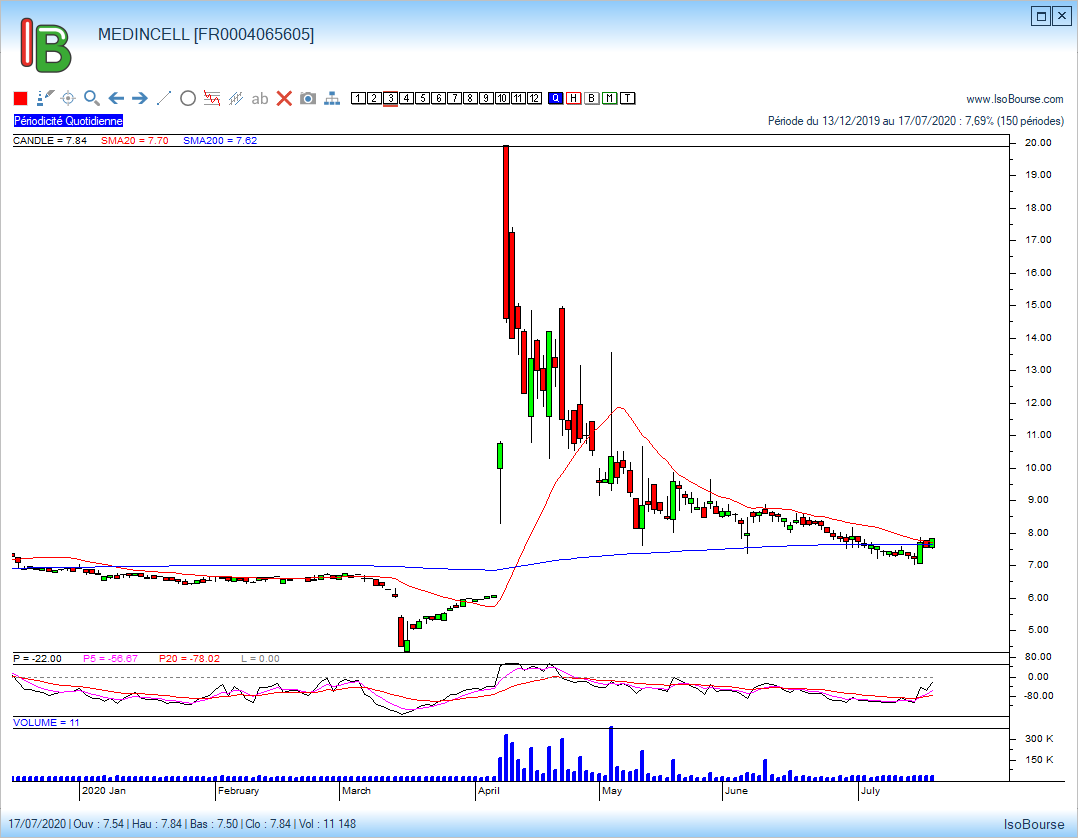Select the drawing pencil tool icon

tap(45, 98)
